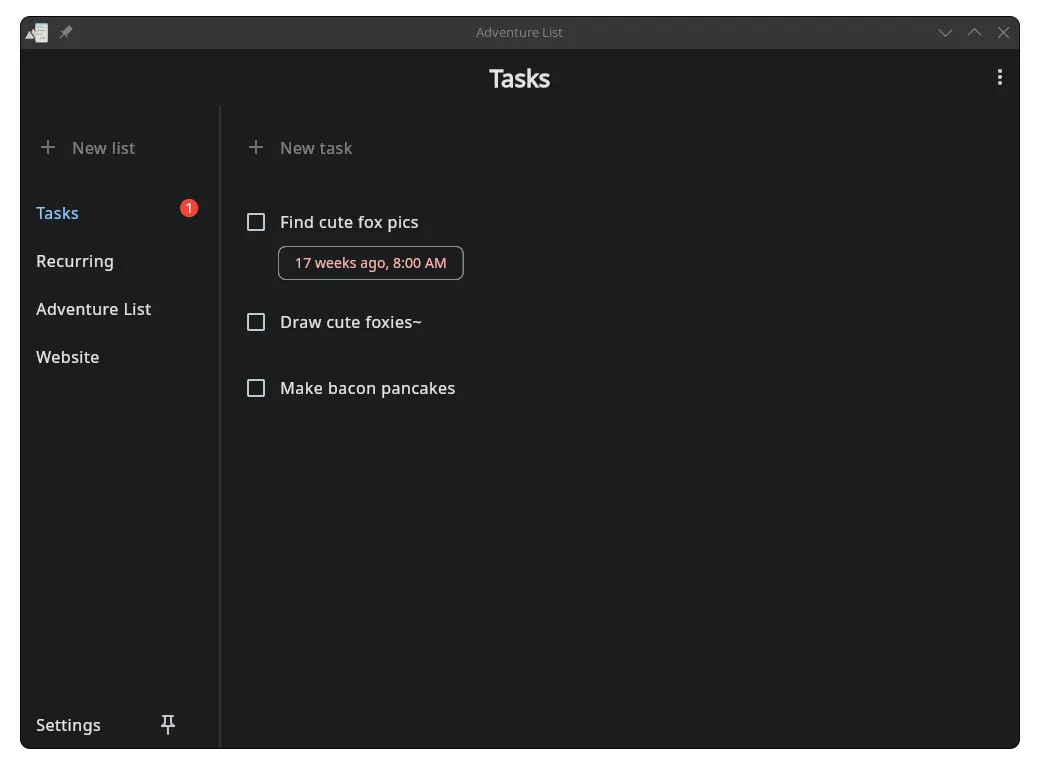
Task: Click the red overdue badge on Tasks
Action: coord(189,208)
